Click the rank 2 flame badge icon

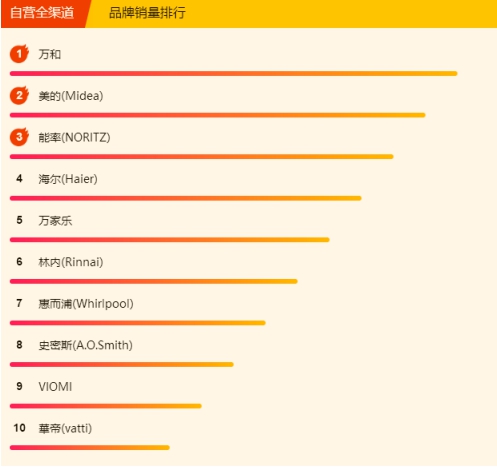click(x=19, y=95)
